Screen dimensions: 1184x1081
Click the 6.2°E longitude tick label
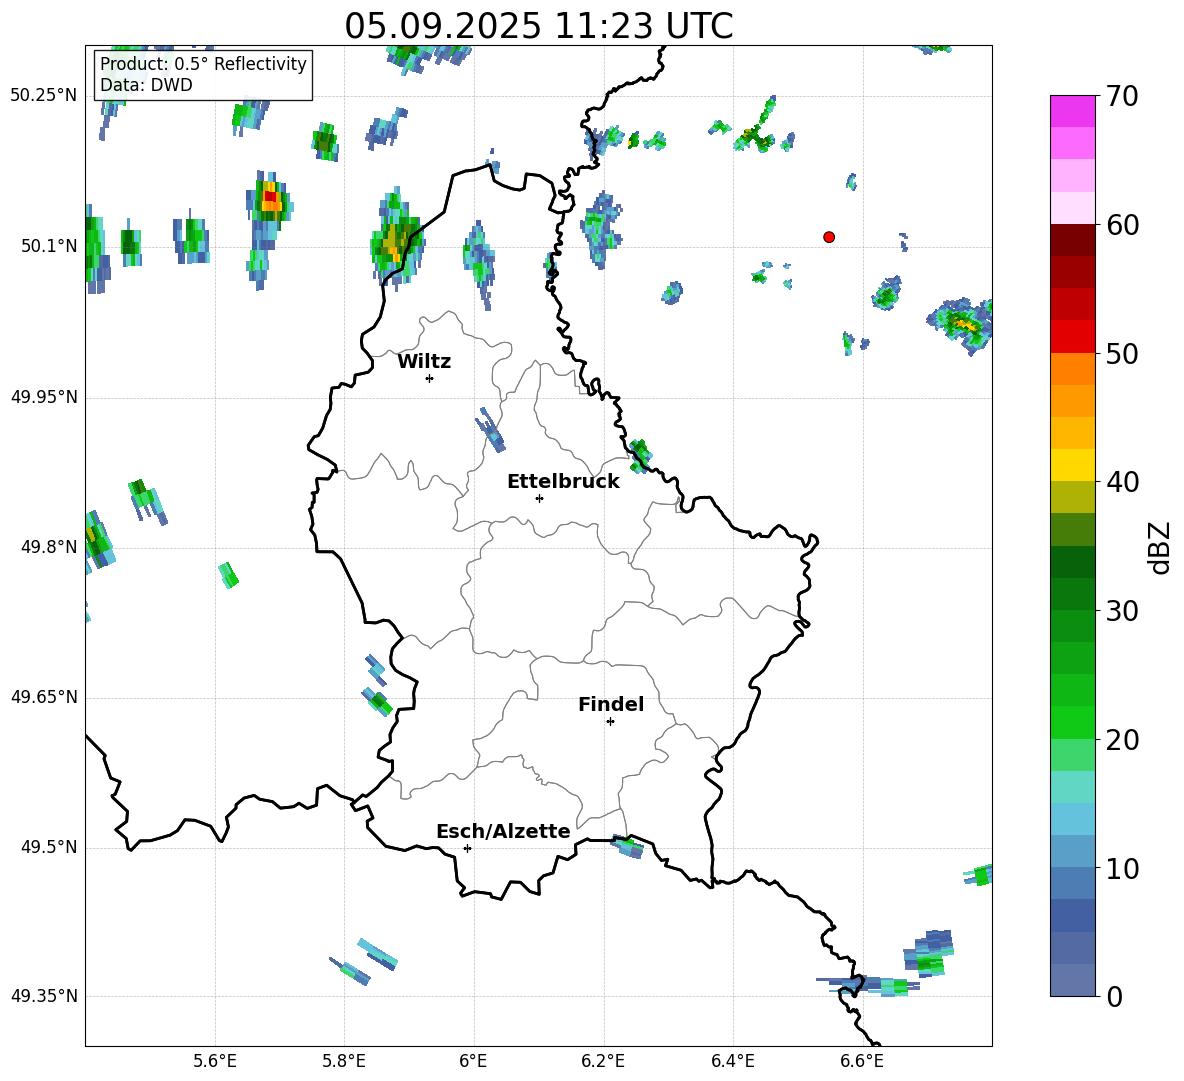603,1060
